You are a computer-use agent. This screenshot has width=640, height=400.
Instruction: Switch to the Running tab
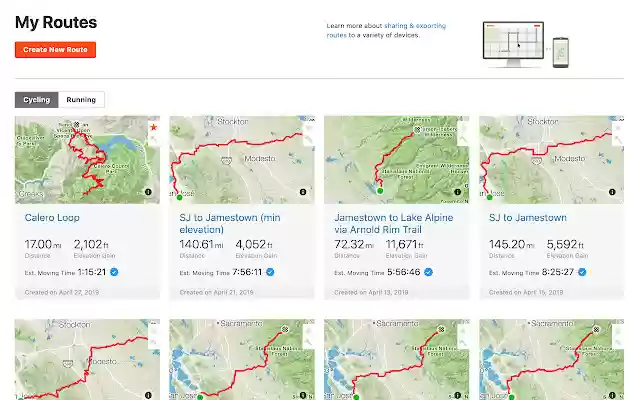pyautogui.click(x=82, y=100)
